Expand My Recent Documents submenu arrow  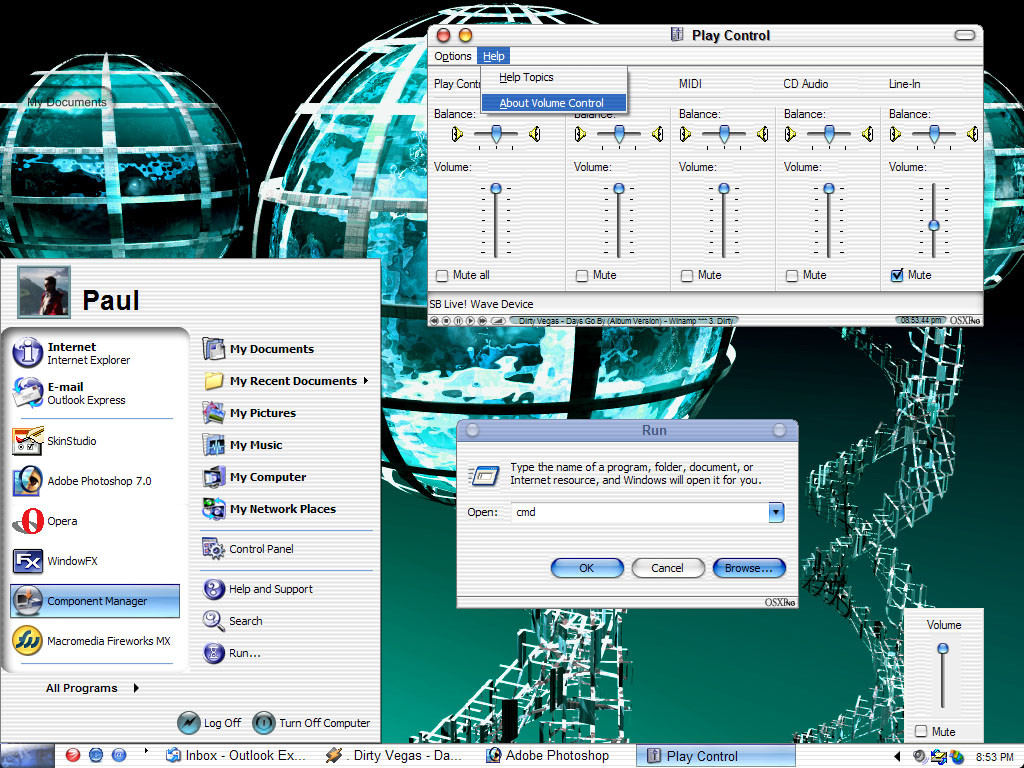(x=366, y=381)
